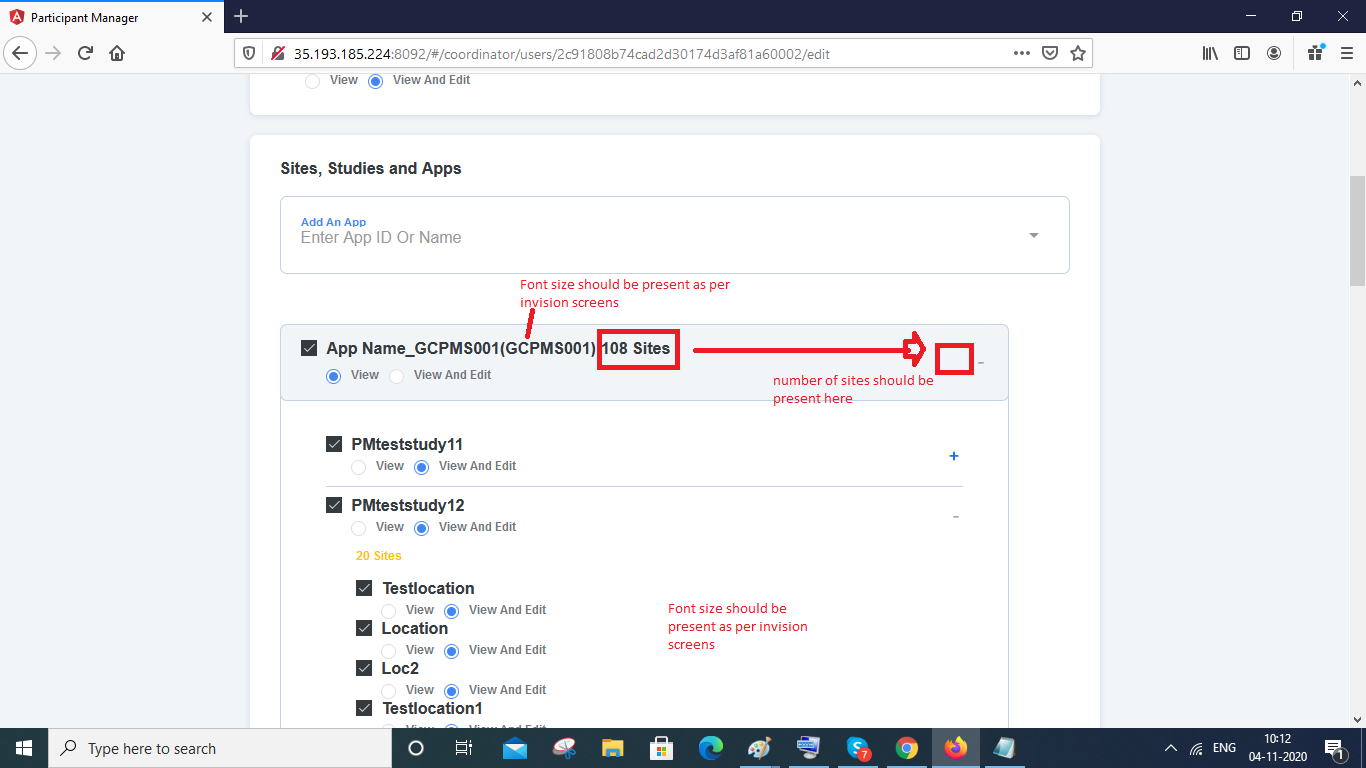Bookmark this page using the star icon
Viewport: 1366px width, 768px height.
click(1078, 53)
